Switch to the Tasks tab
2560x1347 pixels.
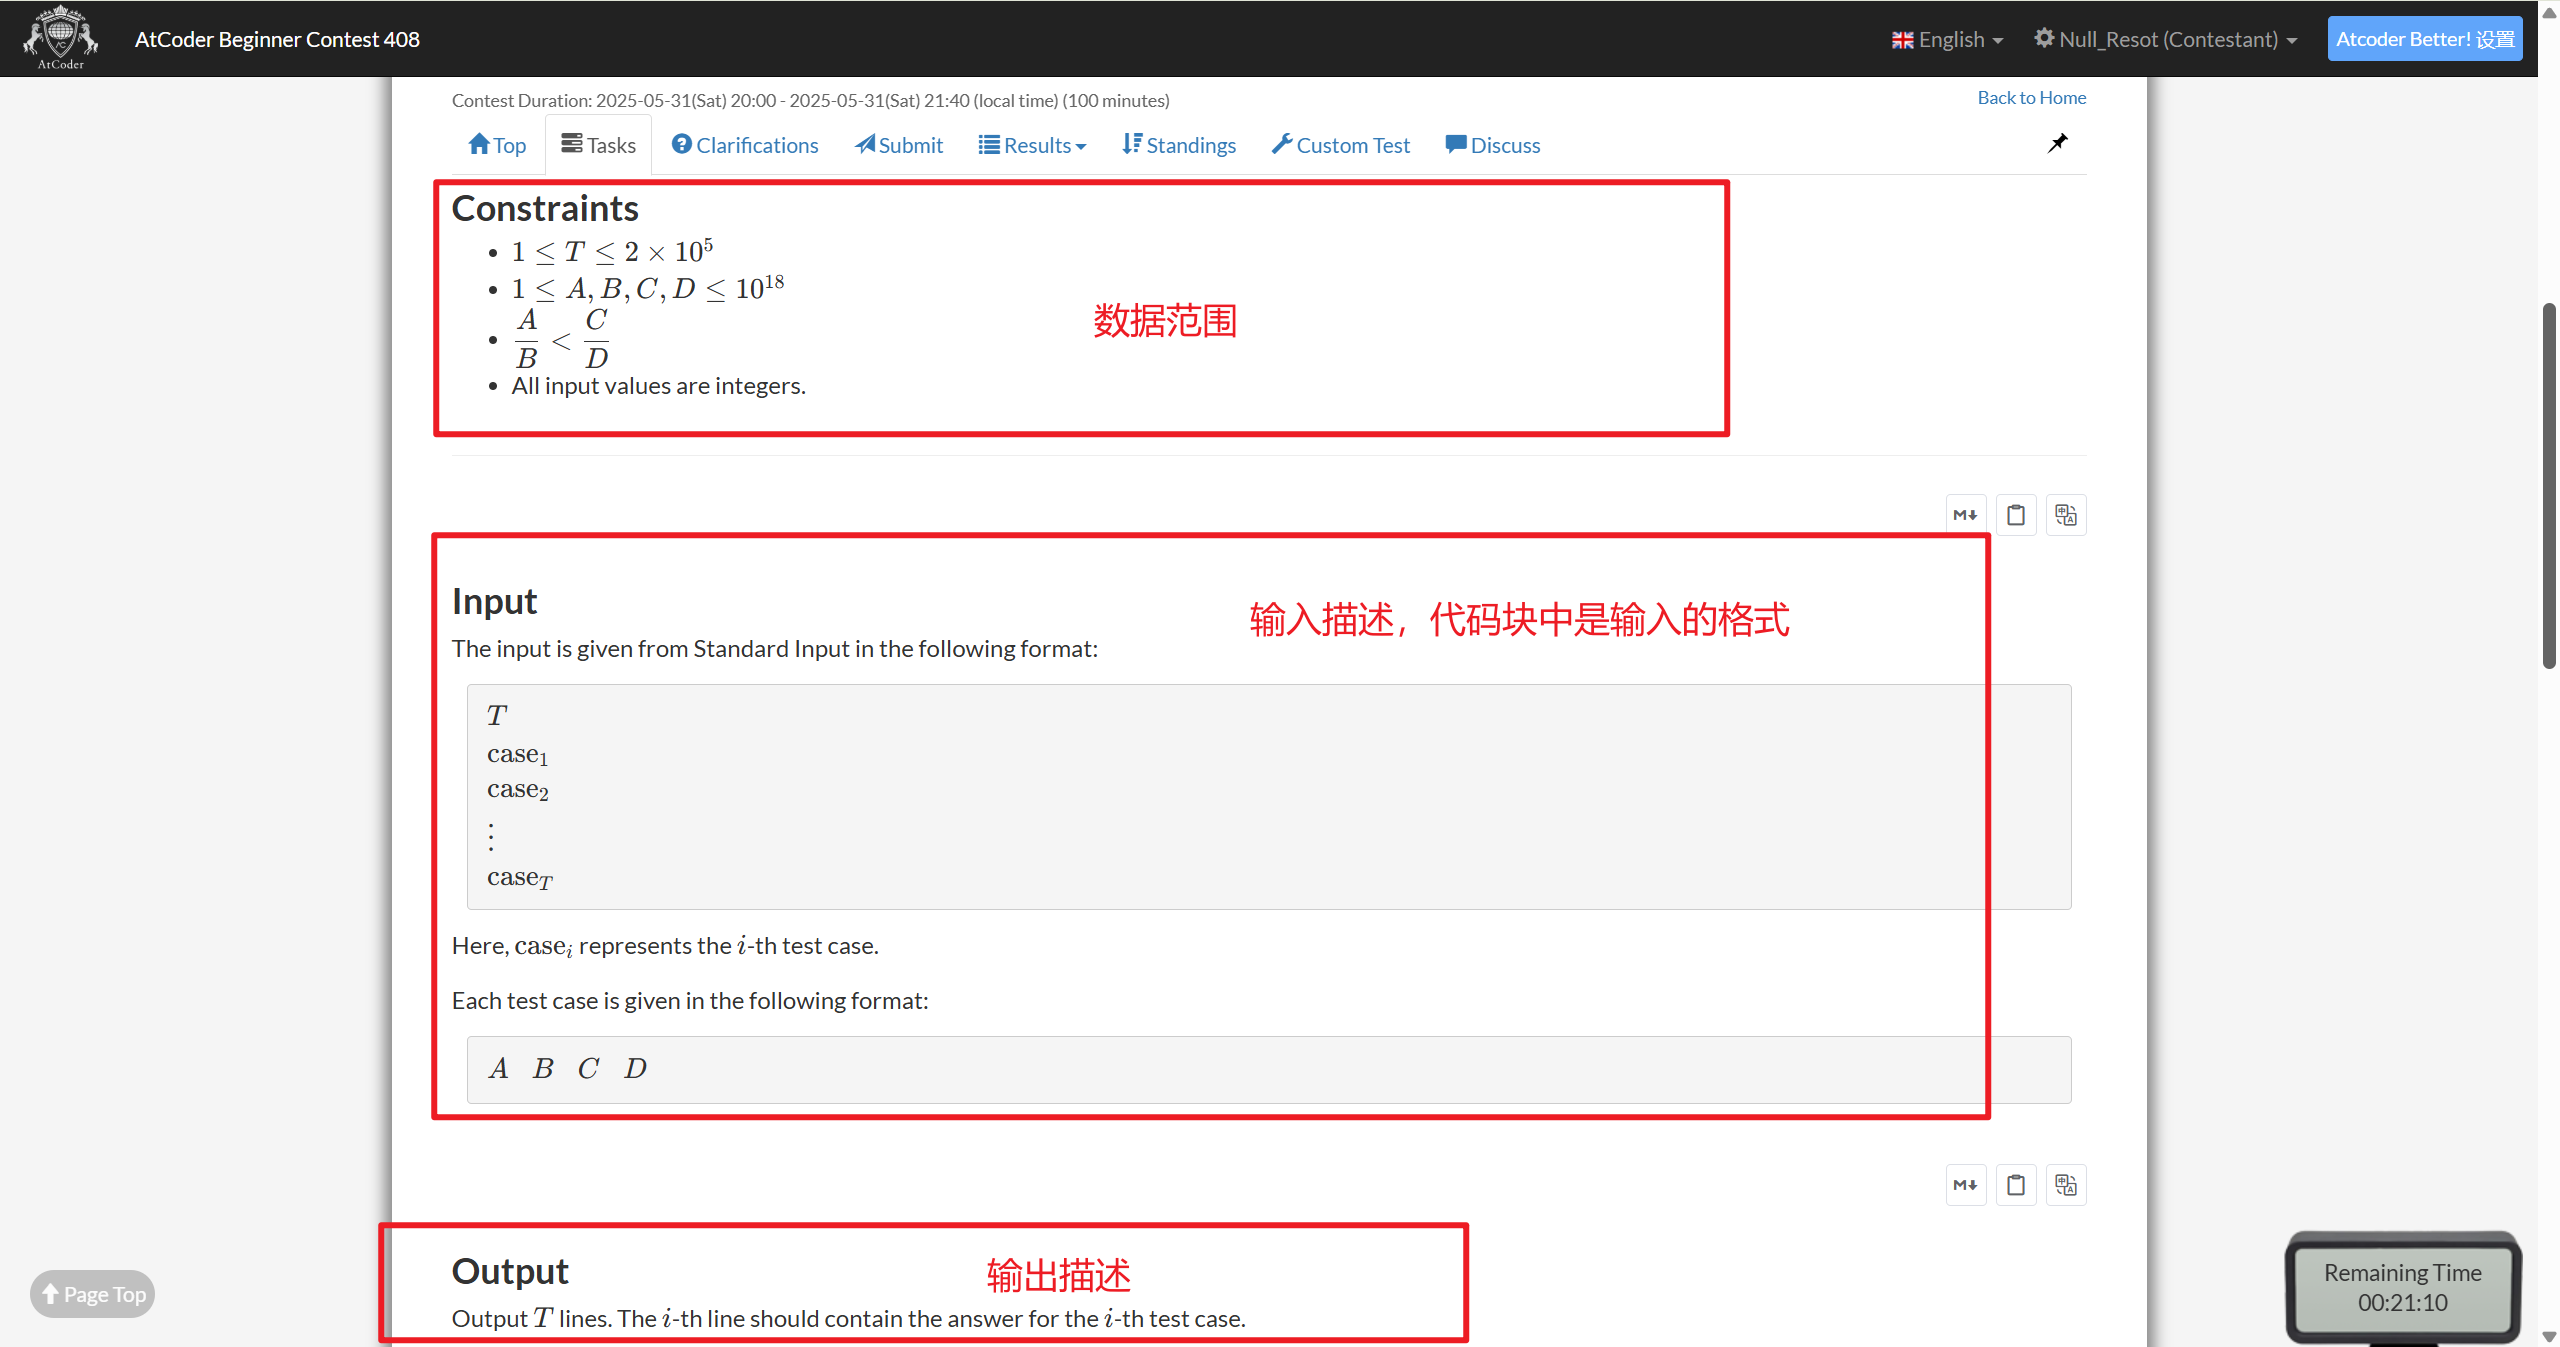[x=597, y=144]
